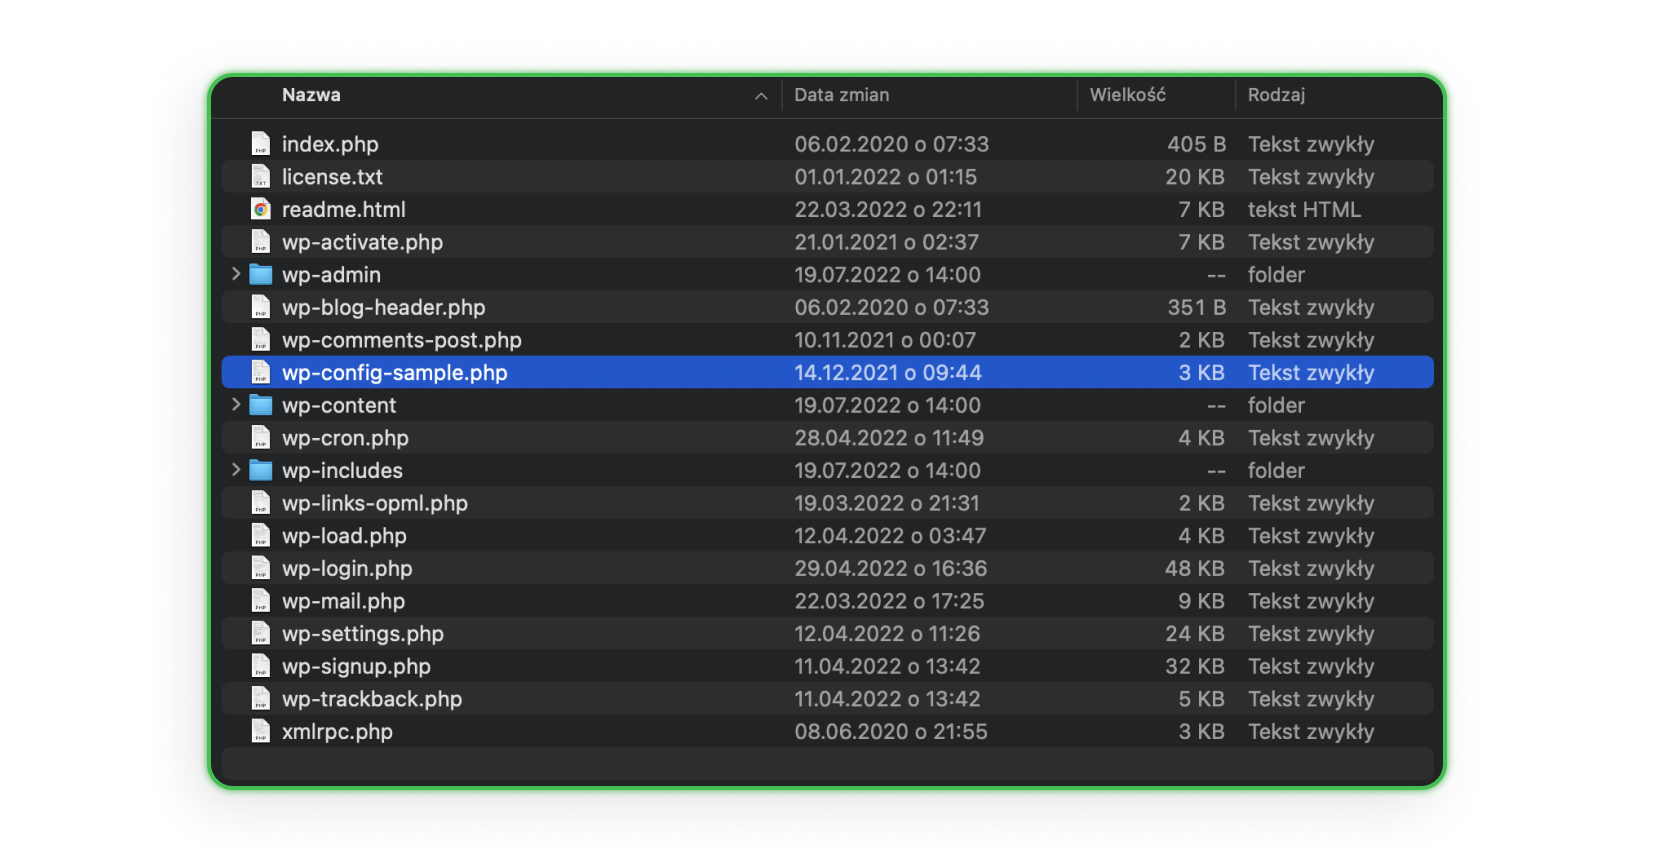Select the wp-load.php file name
Viewport: 1655px width, 863px height.
click(x=344, y=536)
